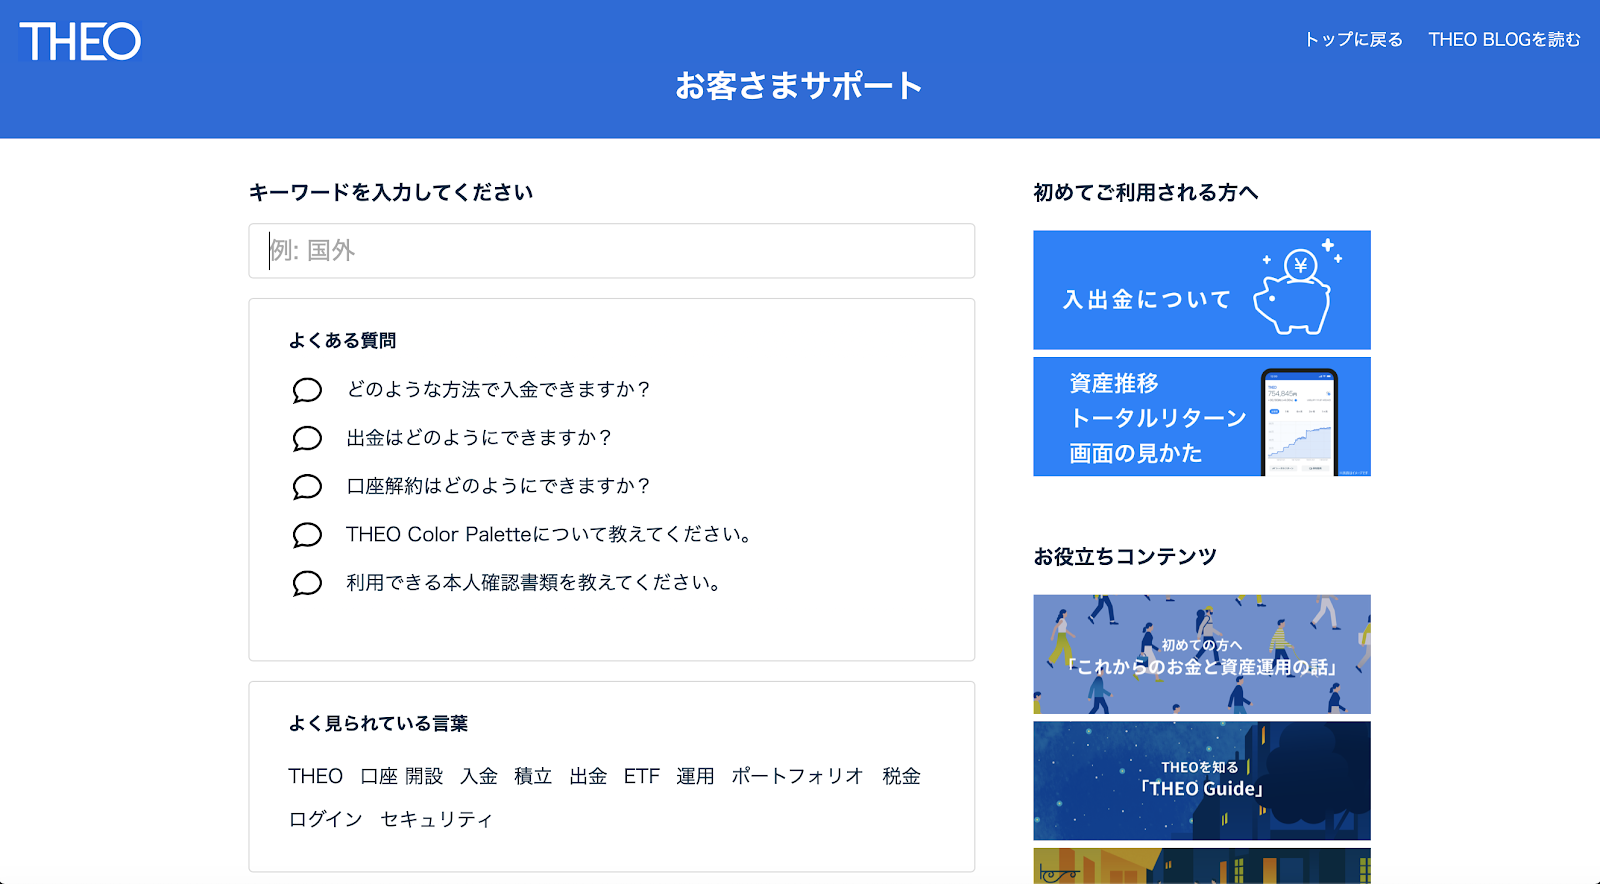Click speech bubble icon beside 口座解約はどのようにできますか
Screen dimensions: 1600x884
tap(307, 486)
